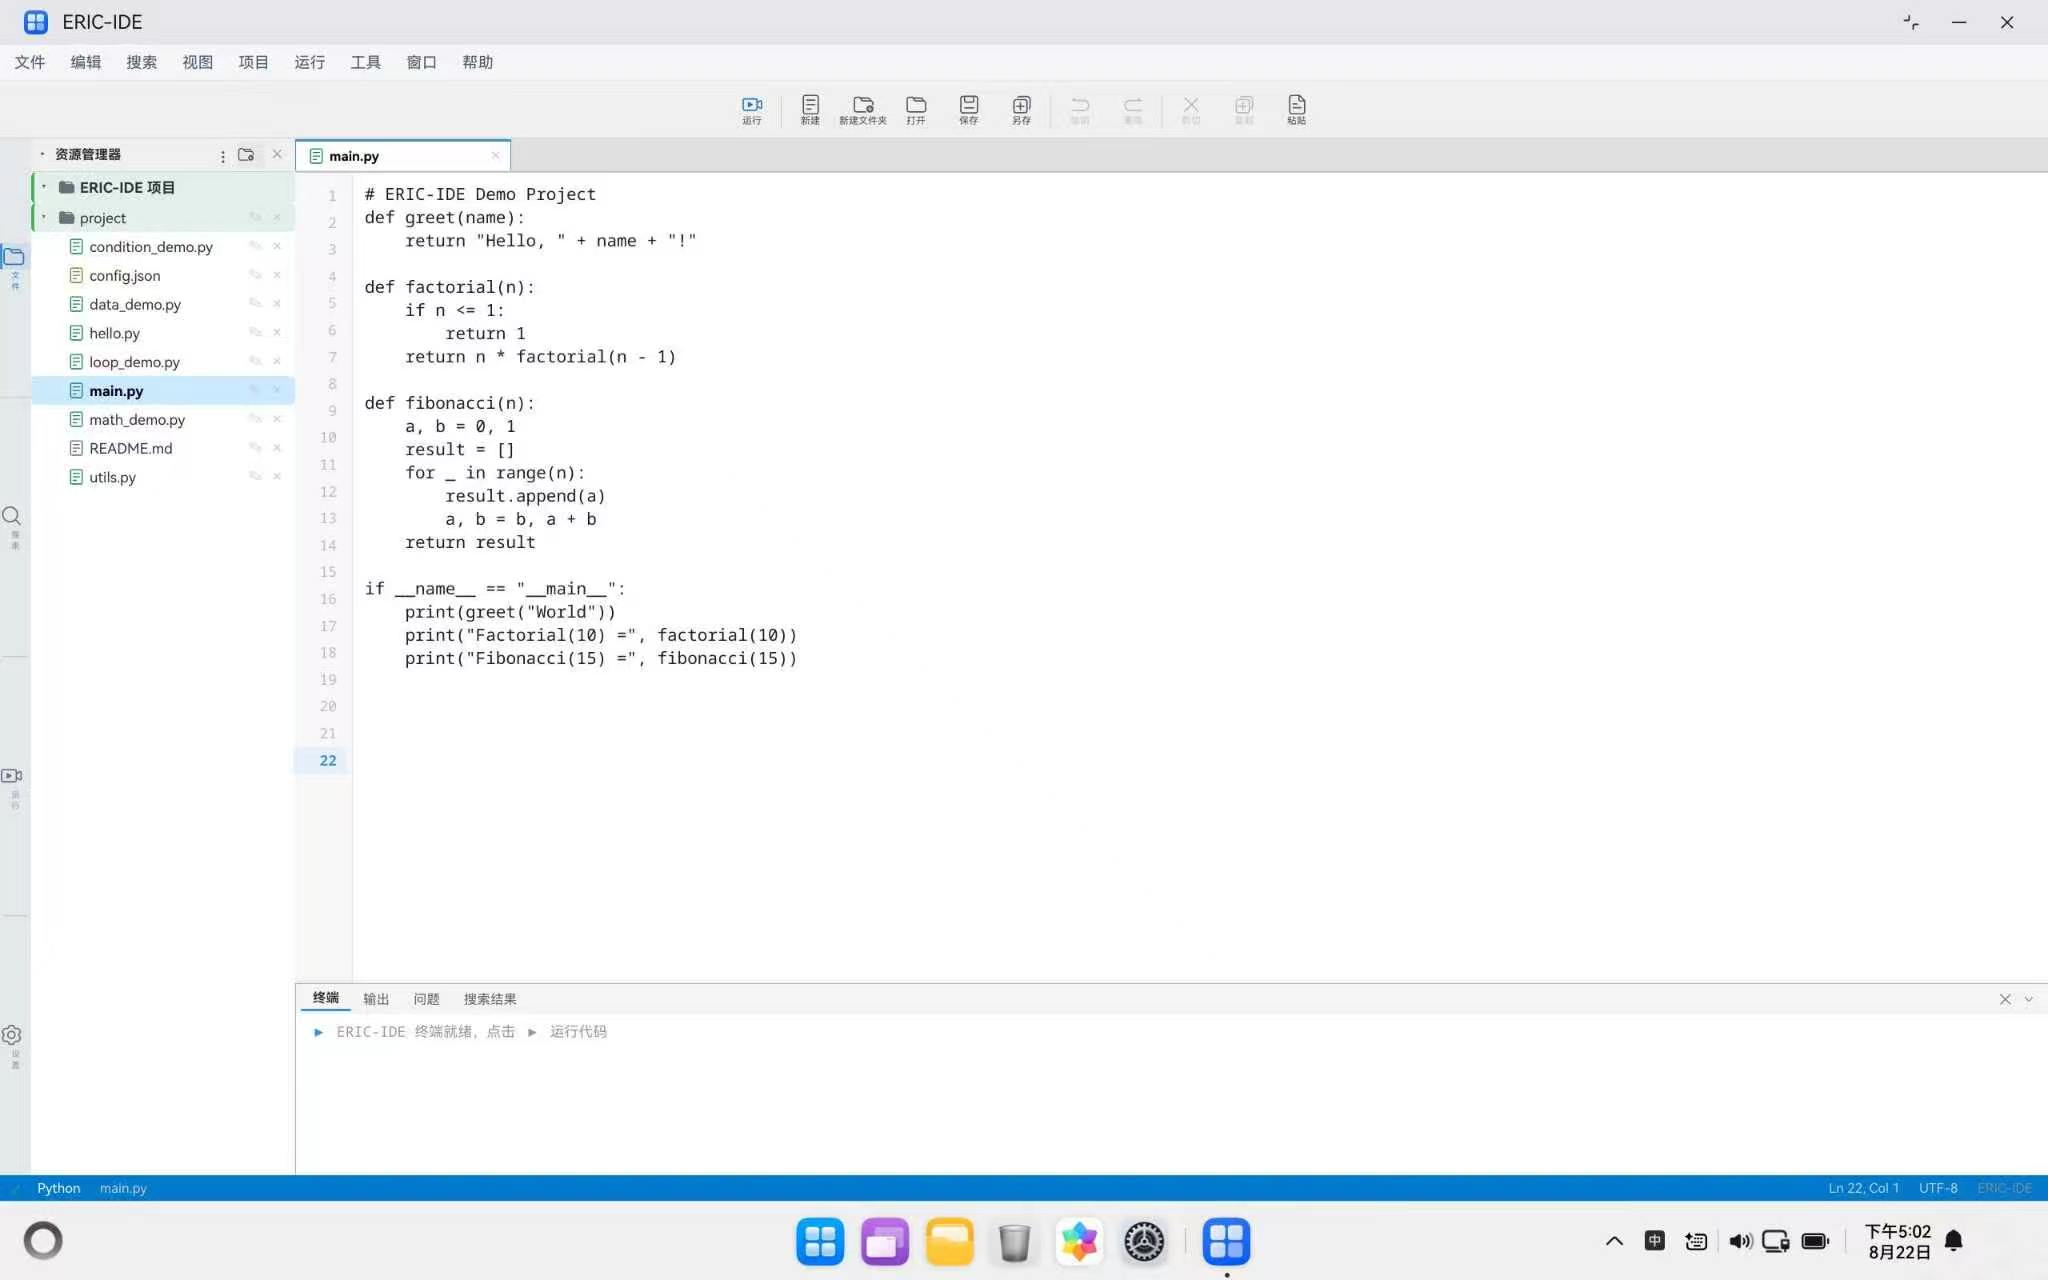Viewport: 2048px width, 1280px height.
Task: Collapse the 资源管理器 section arrow
Action: point(42,154)
